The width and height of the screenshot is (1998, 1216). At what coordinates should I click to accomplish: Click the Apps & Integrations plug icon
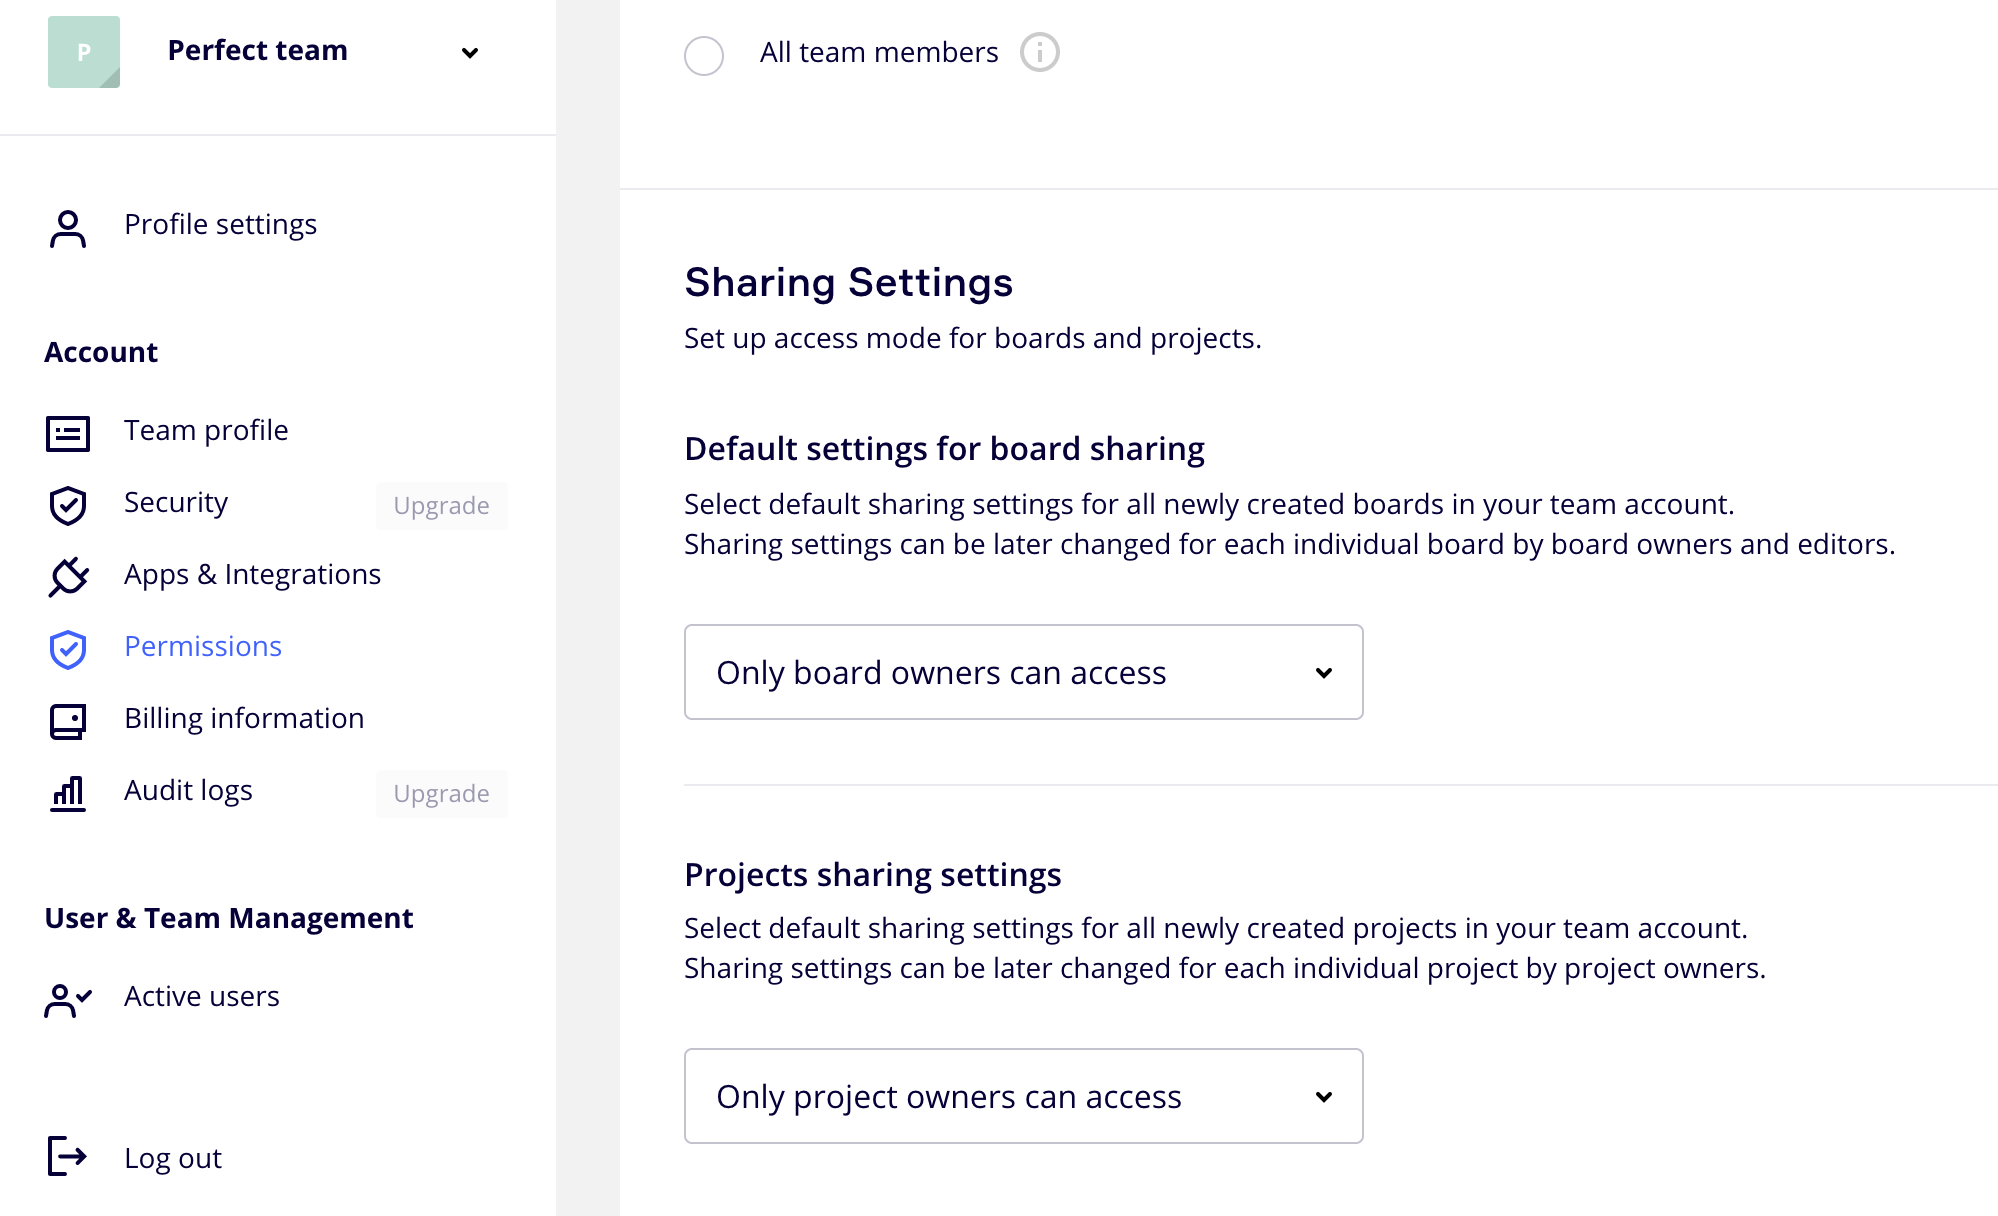(68, 577)
